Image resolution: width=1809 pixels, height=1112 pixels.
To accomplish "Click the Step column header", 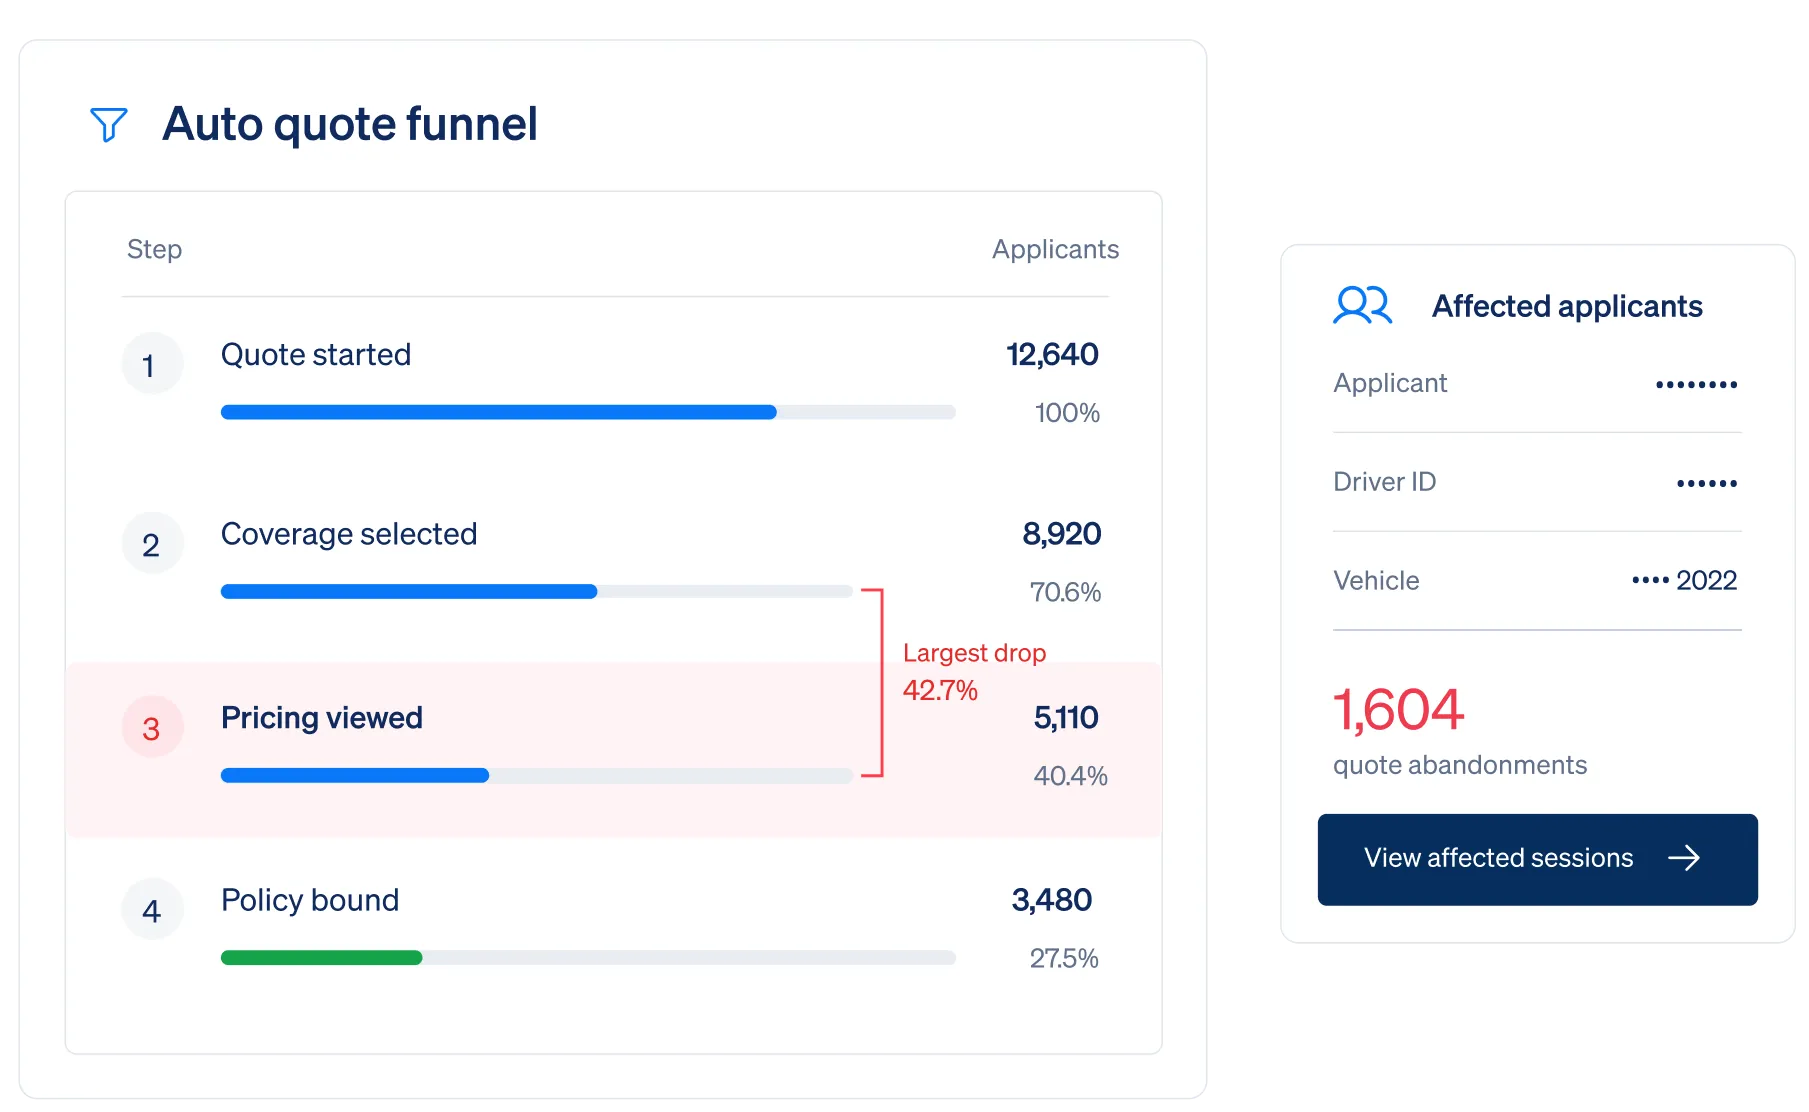I will 154,249.
